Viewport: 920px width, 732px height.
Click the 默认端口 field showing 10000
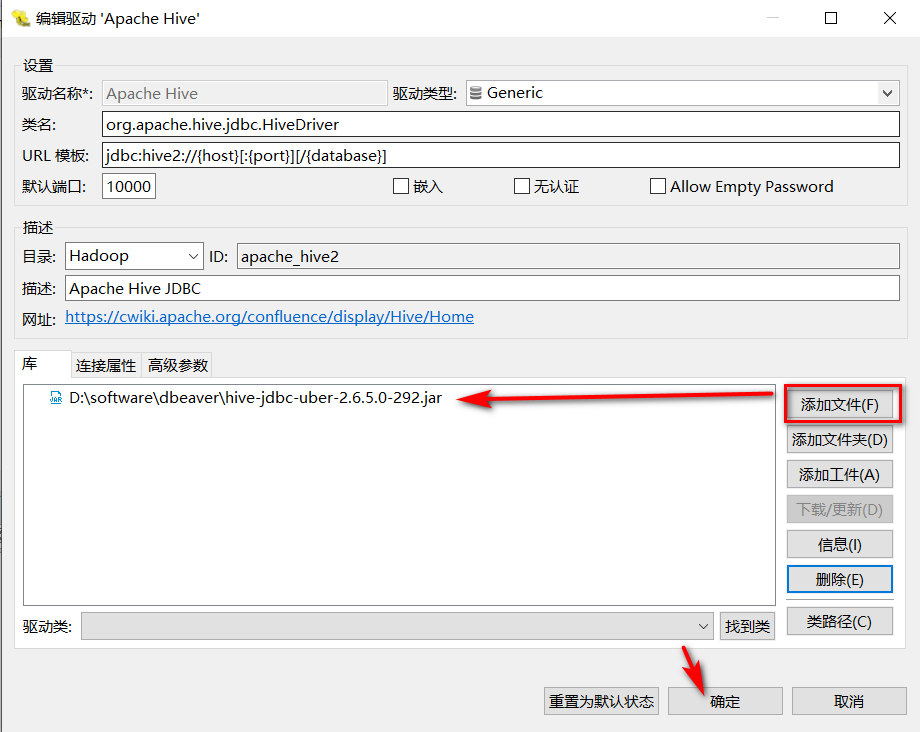point(129,187)
